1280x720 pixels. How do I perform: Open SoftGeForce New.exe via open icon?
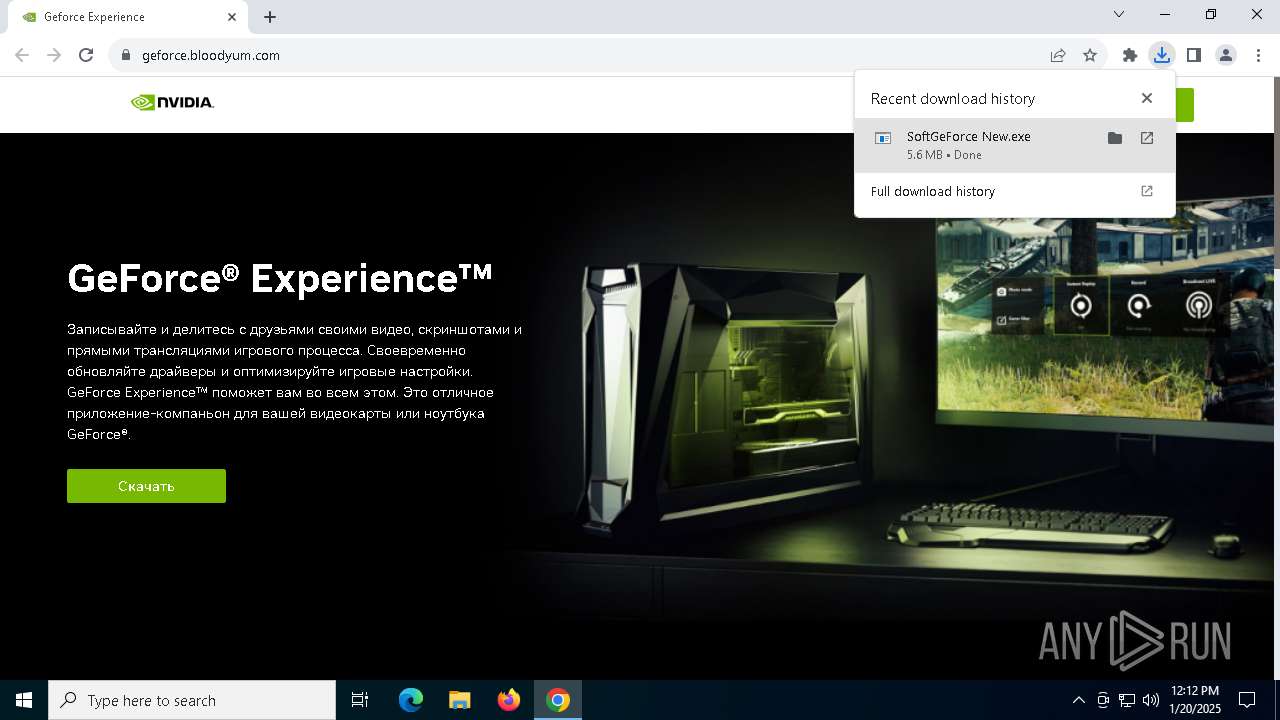click(1147, 138)
